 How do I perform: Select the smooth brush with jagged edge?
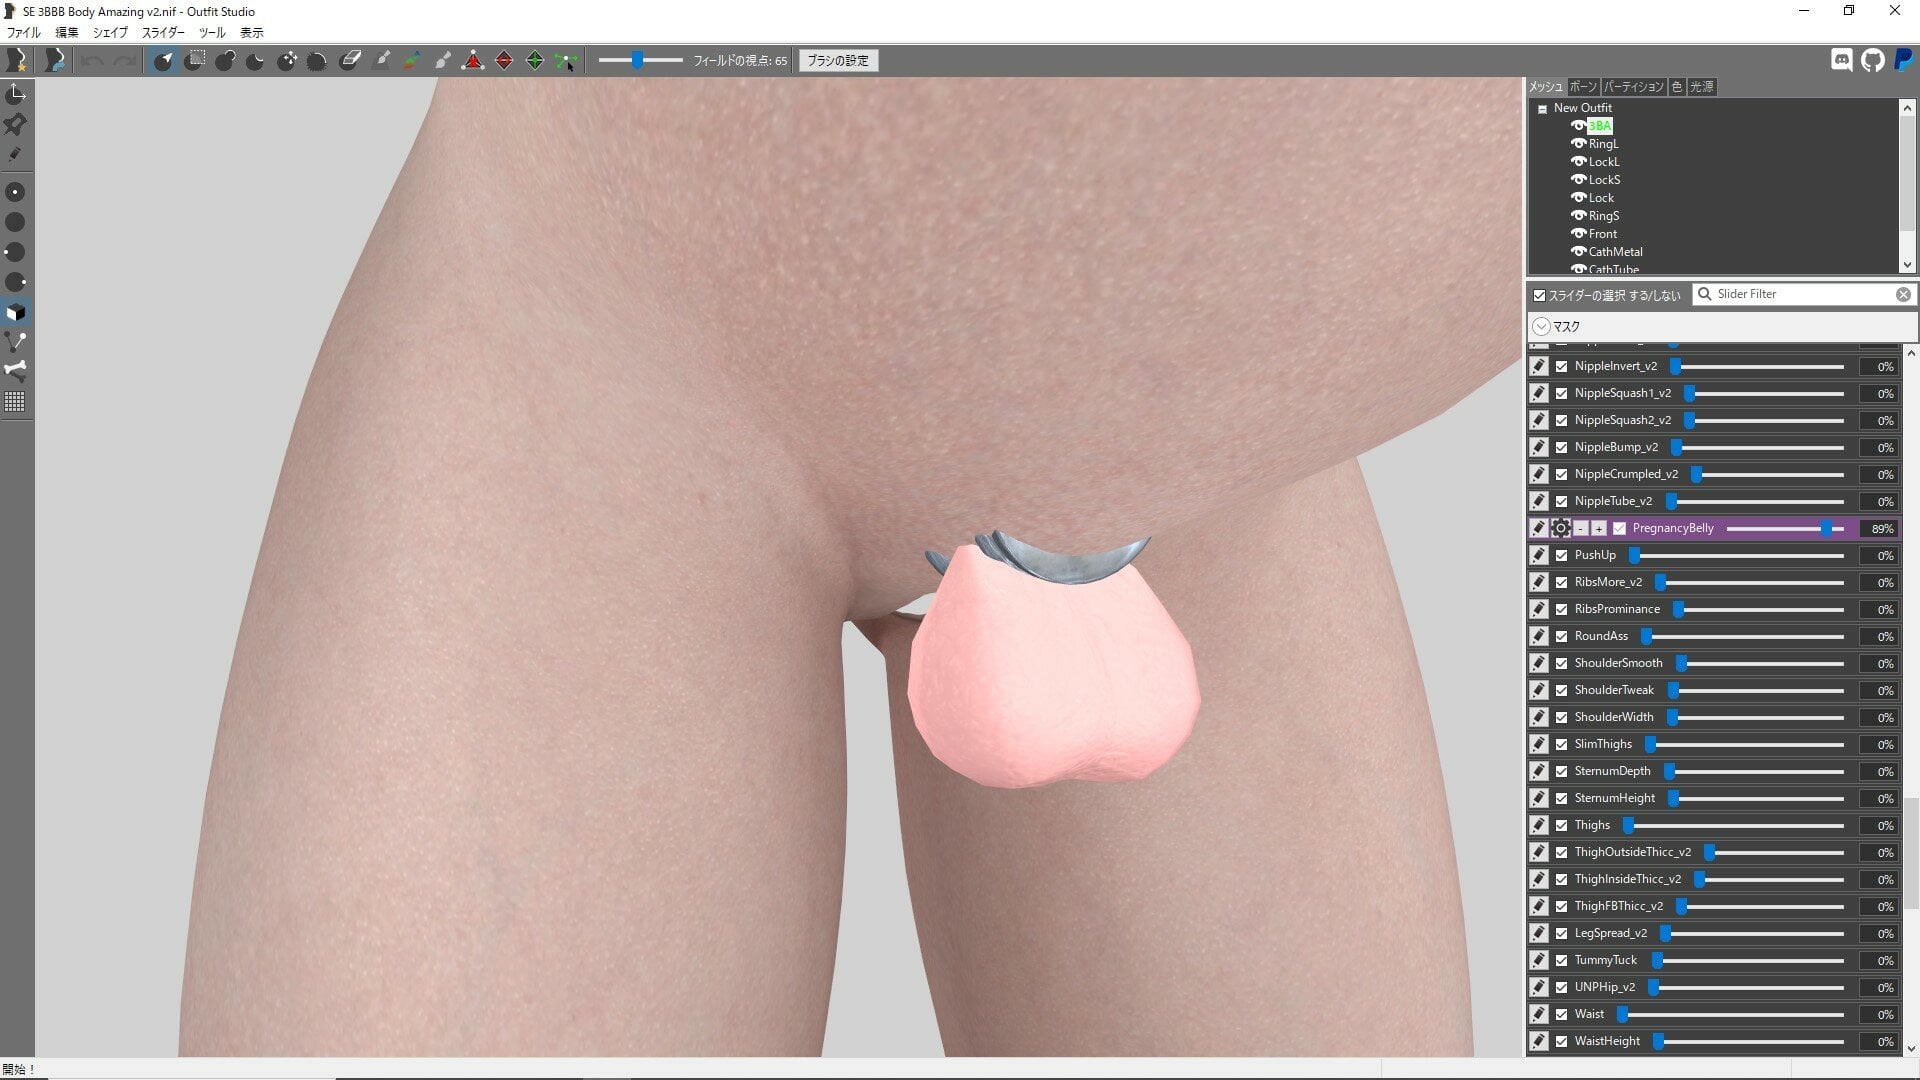317,61
